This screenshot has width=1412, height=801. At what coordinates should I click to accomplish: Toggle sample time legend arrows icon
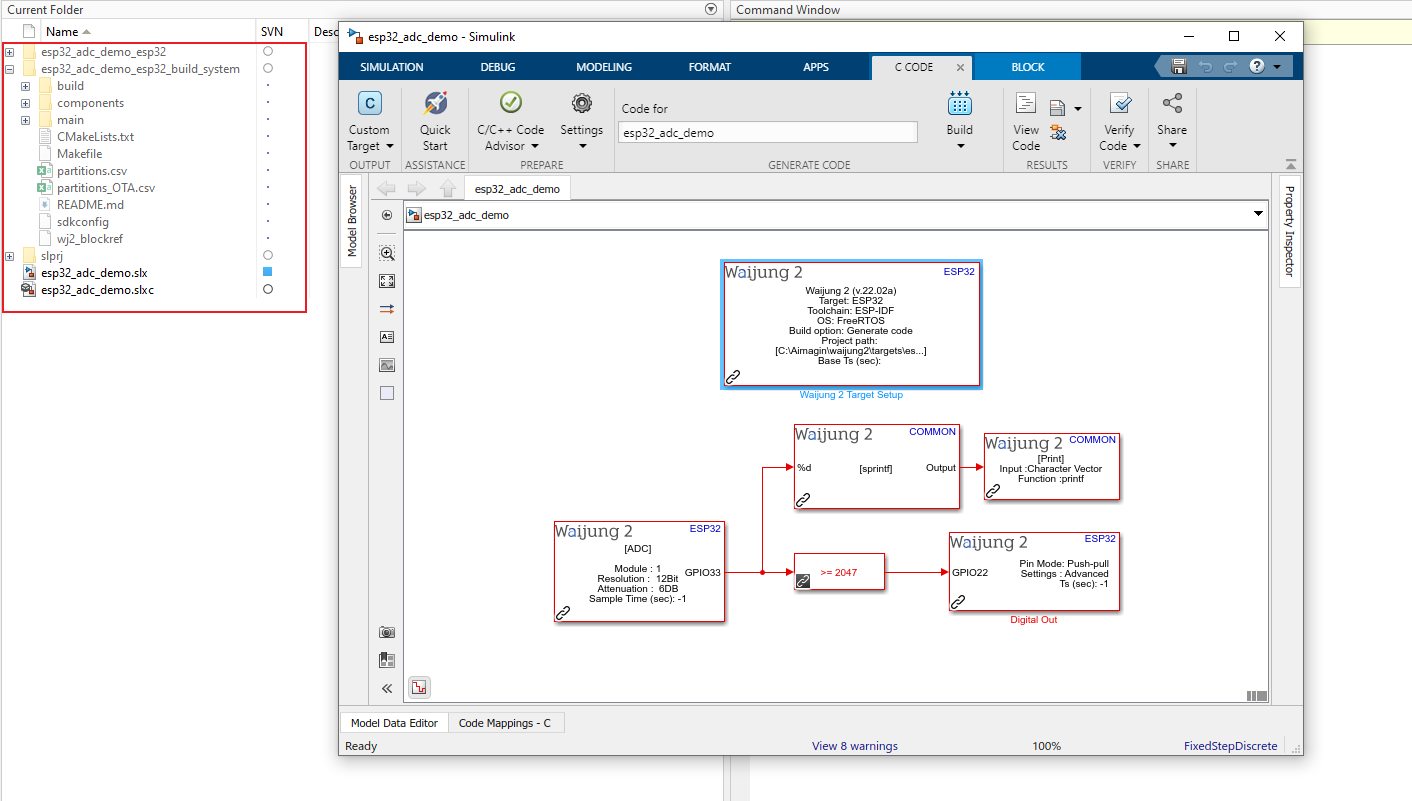pos(387,309)
